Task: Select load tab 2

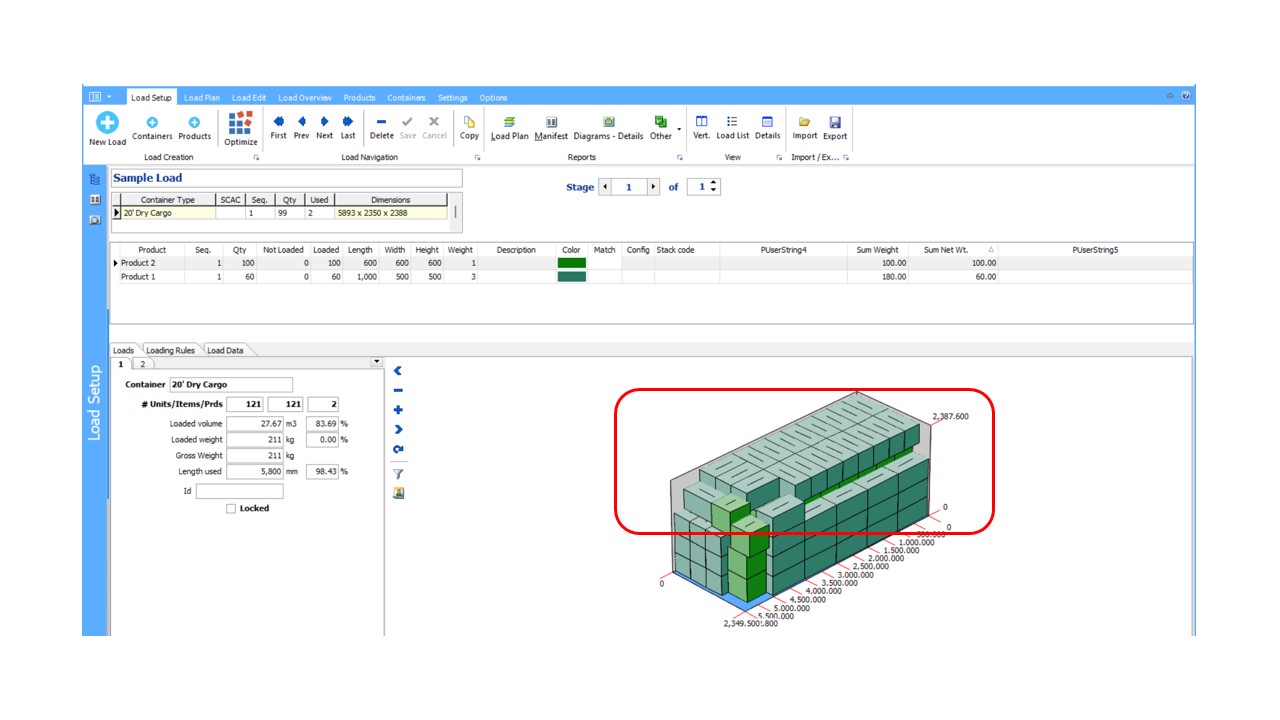Action: [x=142, y=364]
